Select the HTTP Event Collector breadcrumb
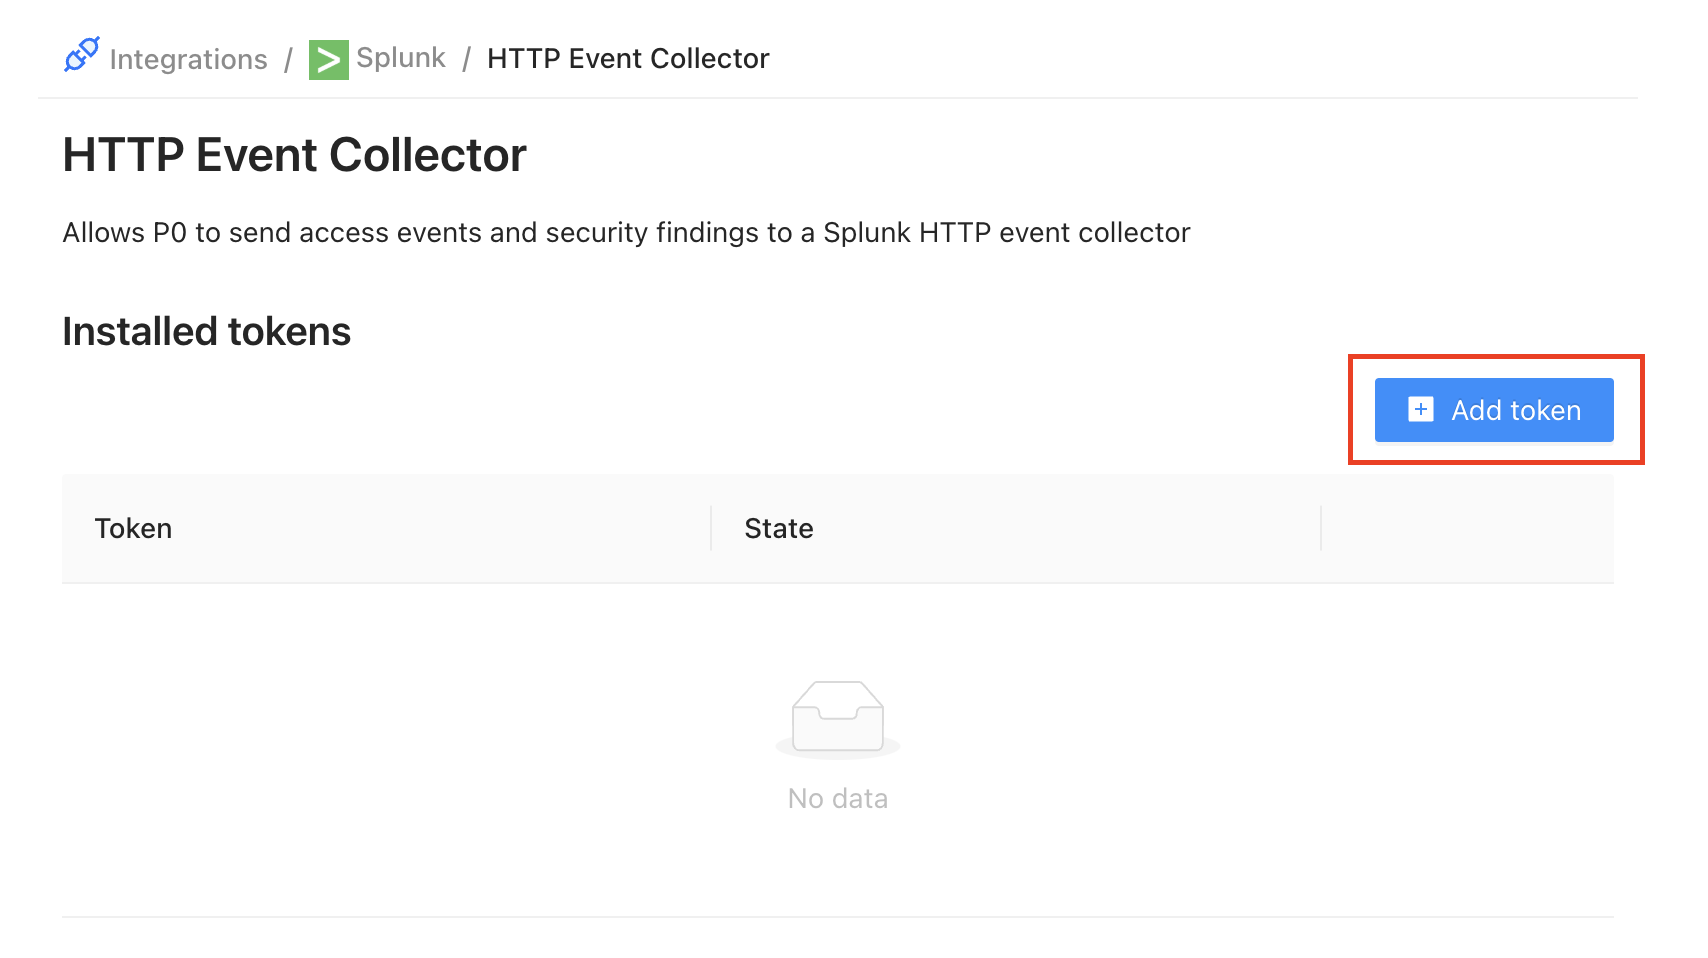 click(628, 59)
